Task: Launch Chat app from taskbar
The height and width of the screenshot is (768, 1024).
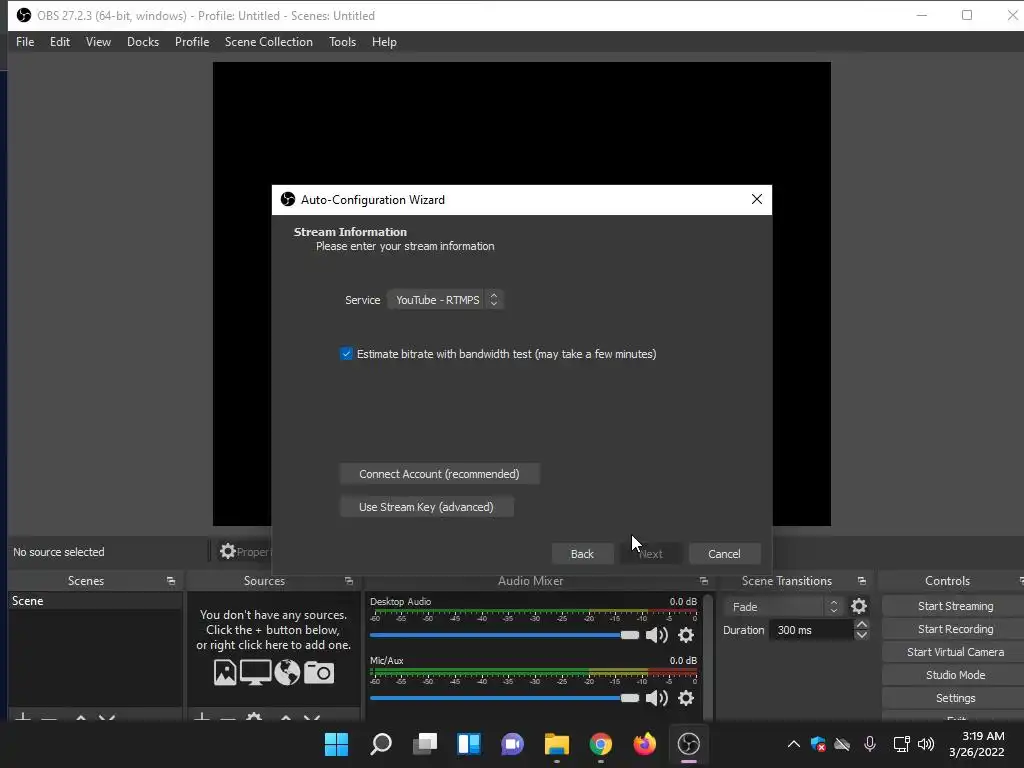Action: tap(513, 744)
